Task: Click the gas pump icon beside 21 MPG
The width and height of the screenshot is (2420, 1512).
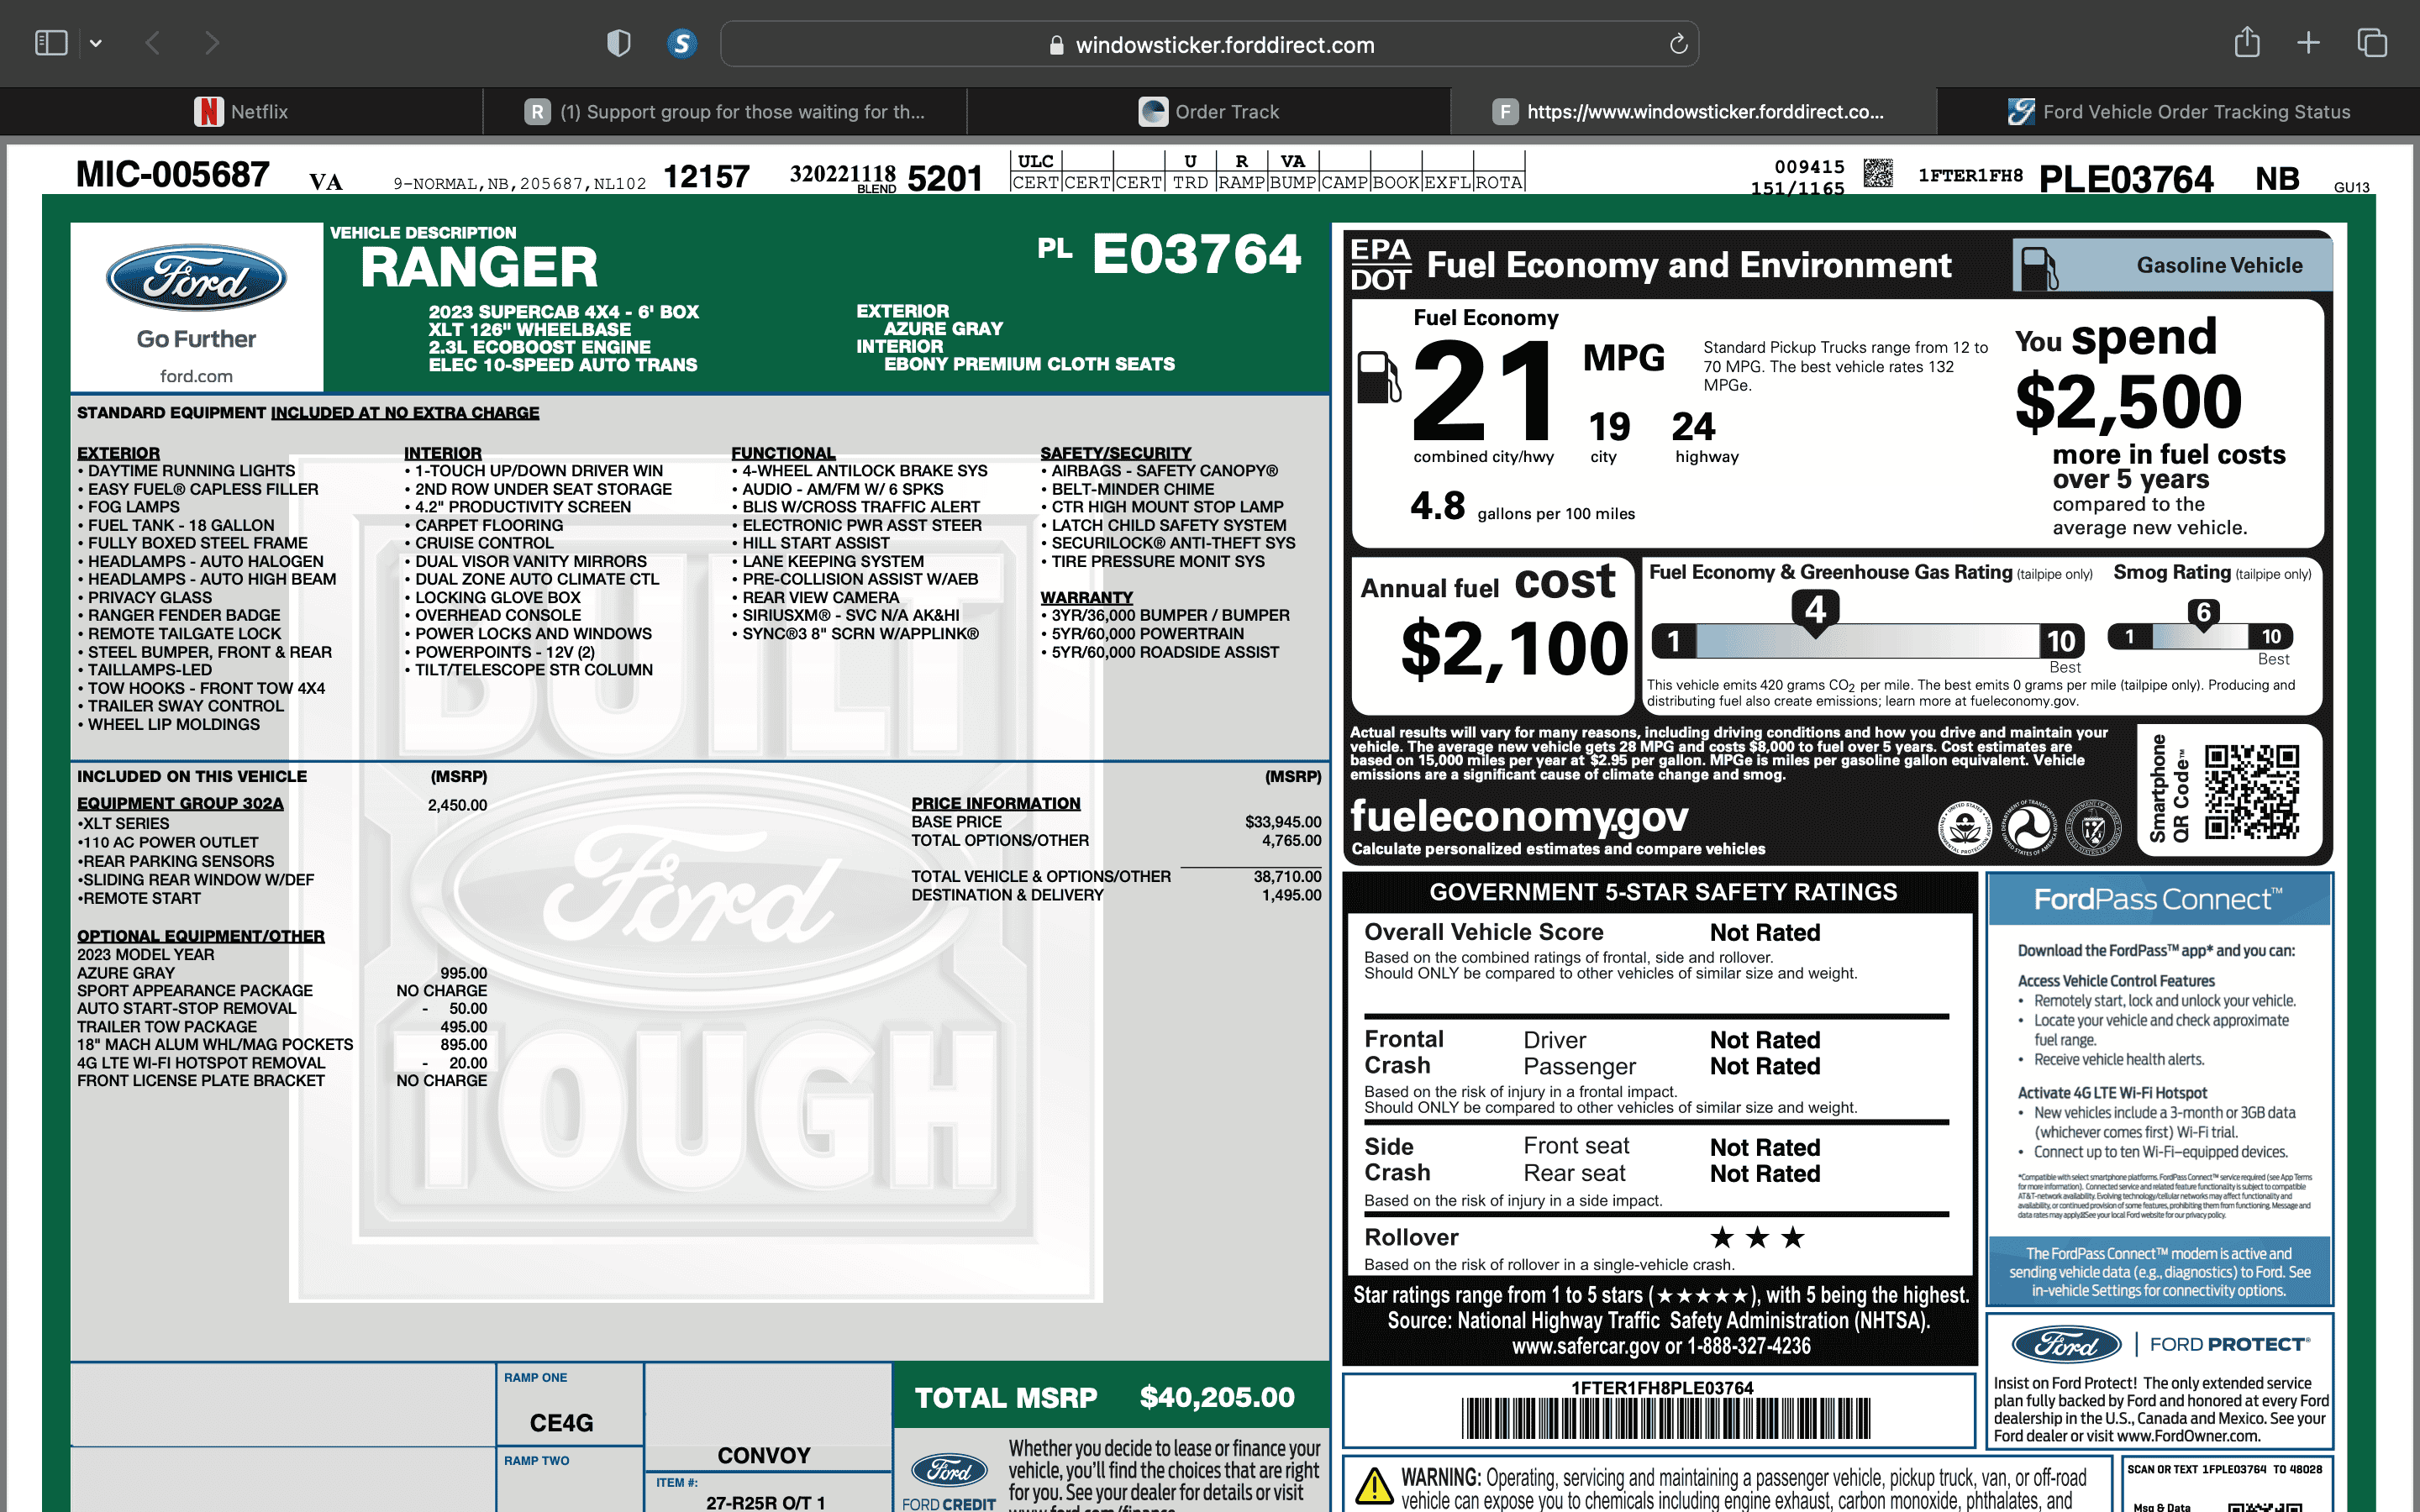Action: (x=1379, y=377)
